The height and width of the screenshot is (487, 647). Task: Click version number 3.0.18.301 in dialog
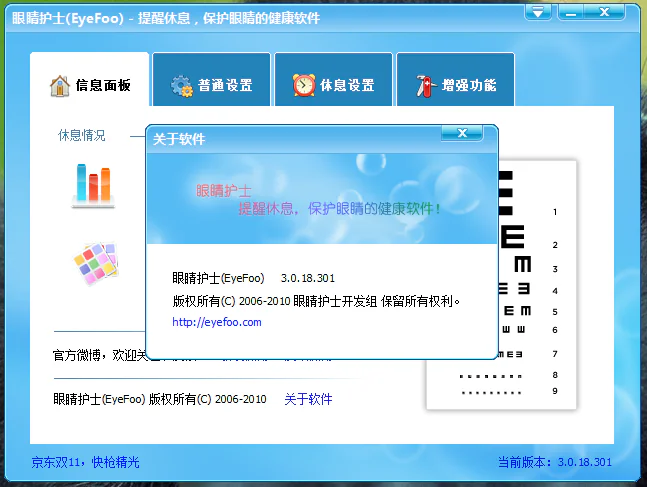[308, 278]
